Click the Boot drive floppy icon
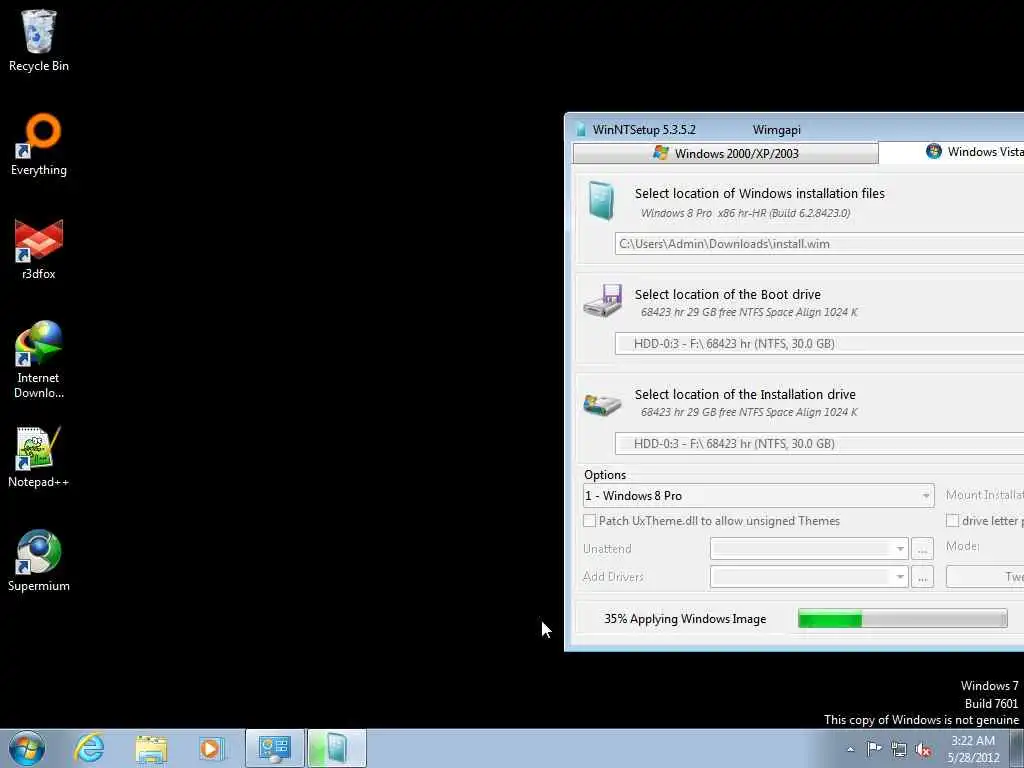 [x=602, y=301]
